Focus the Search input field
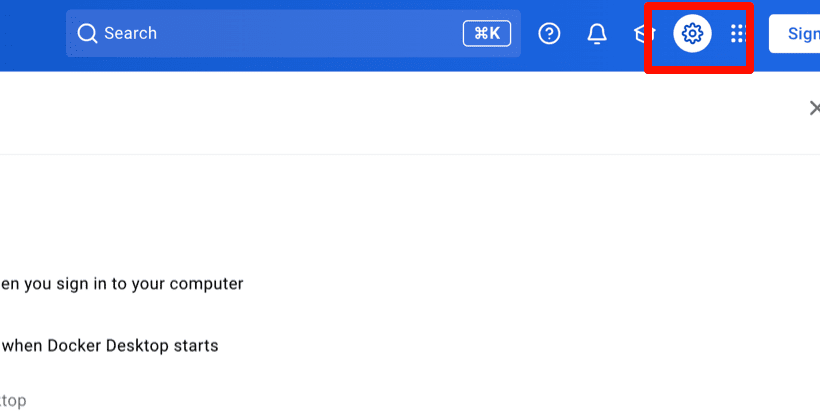Viewport: 820px width, 412px height. coord(293,33)
